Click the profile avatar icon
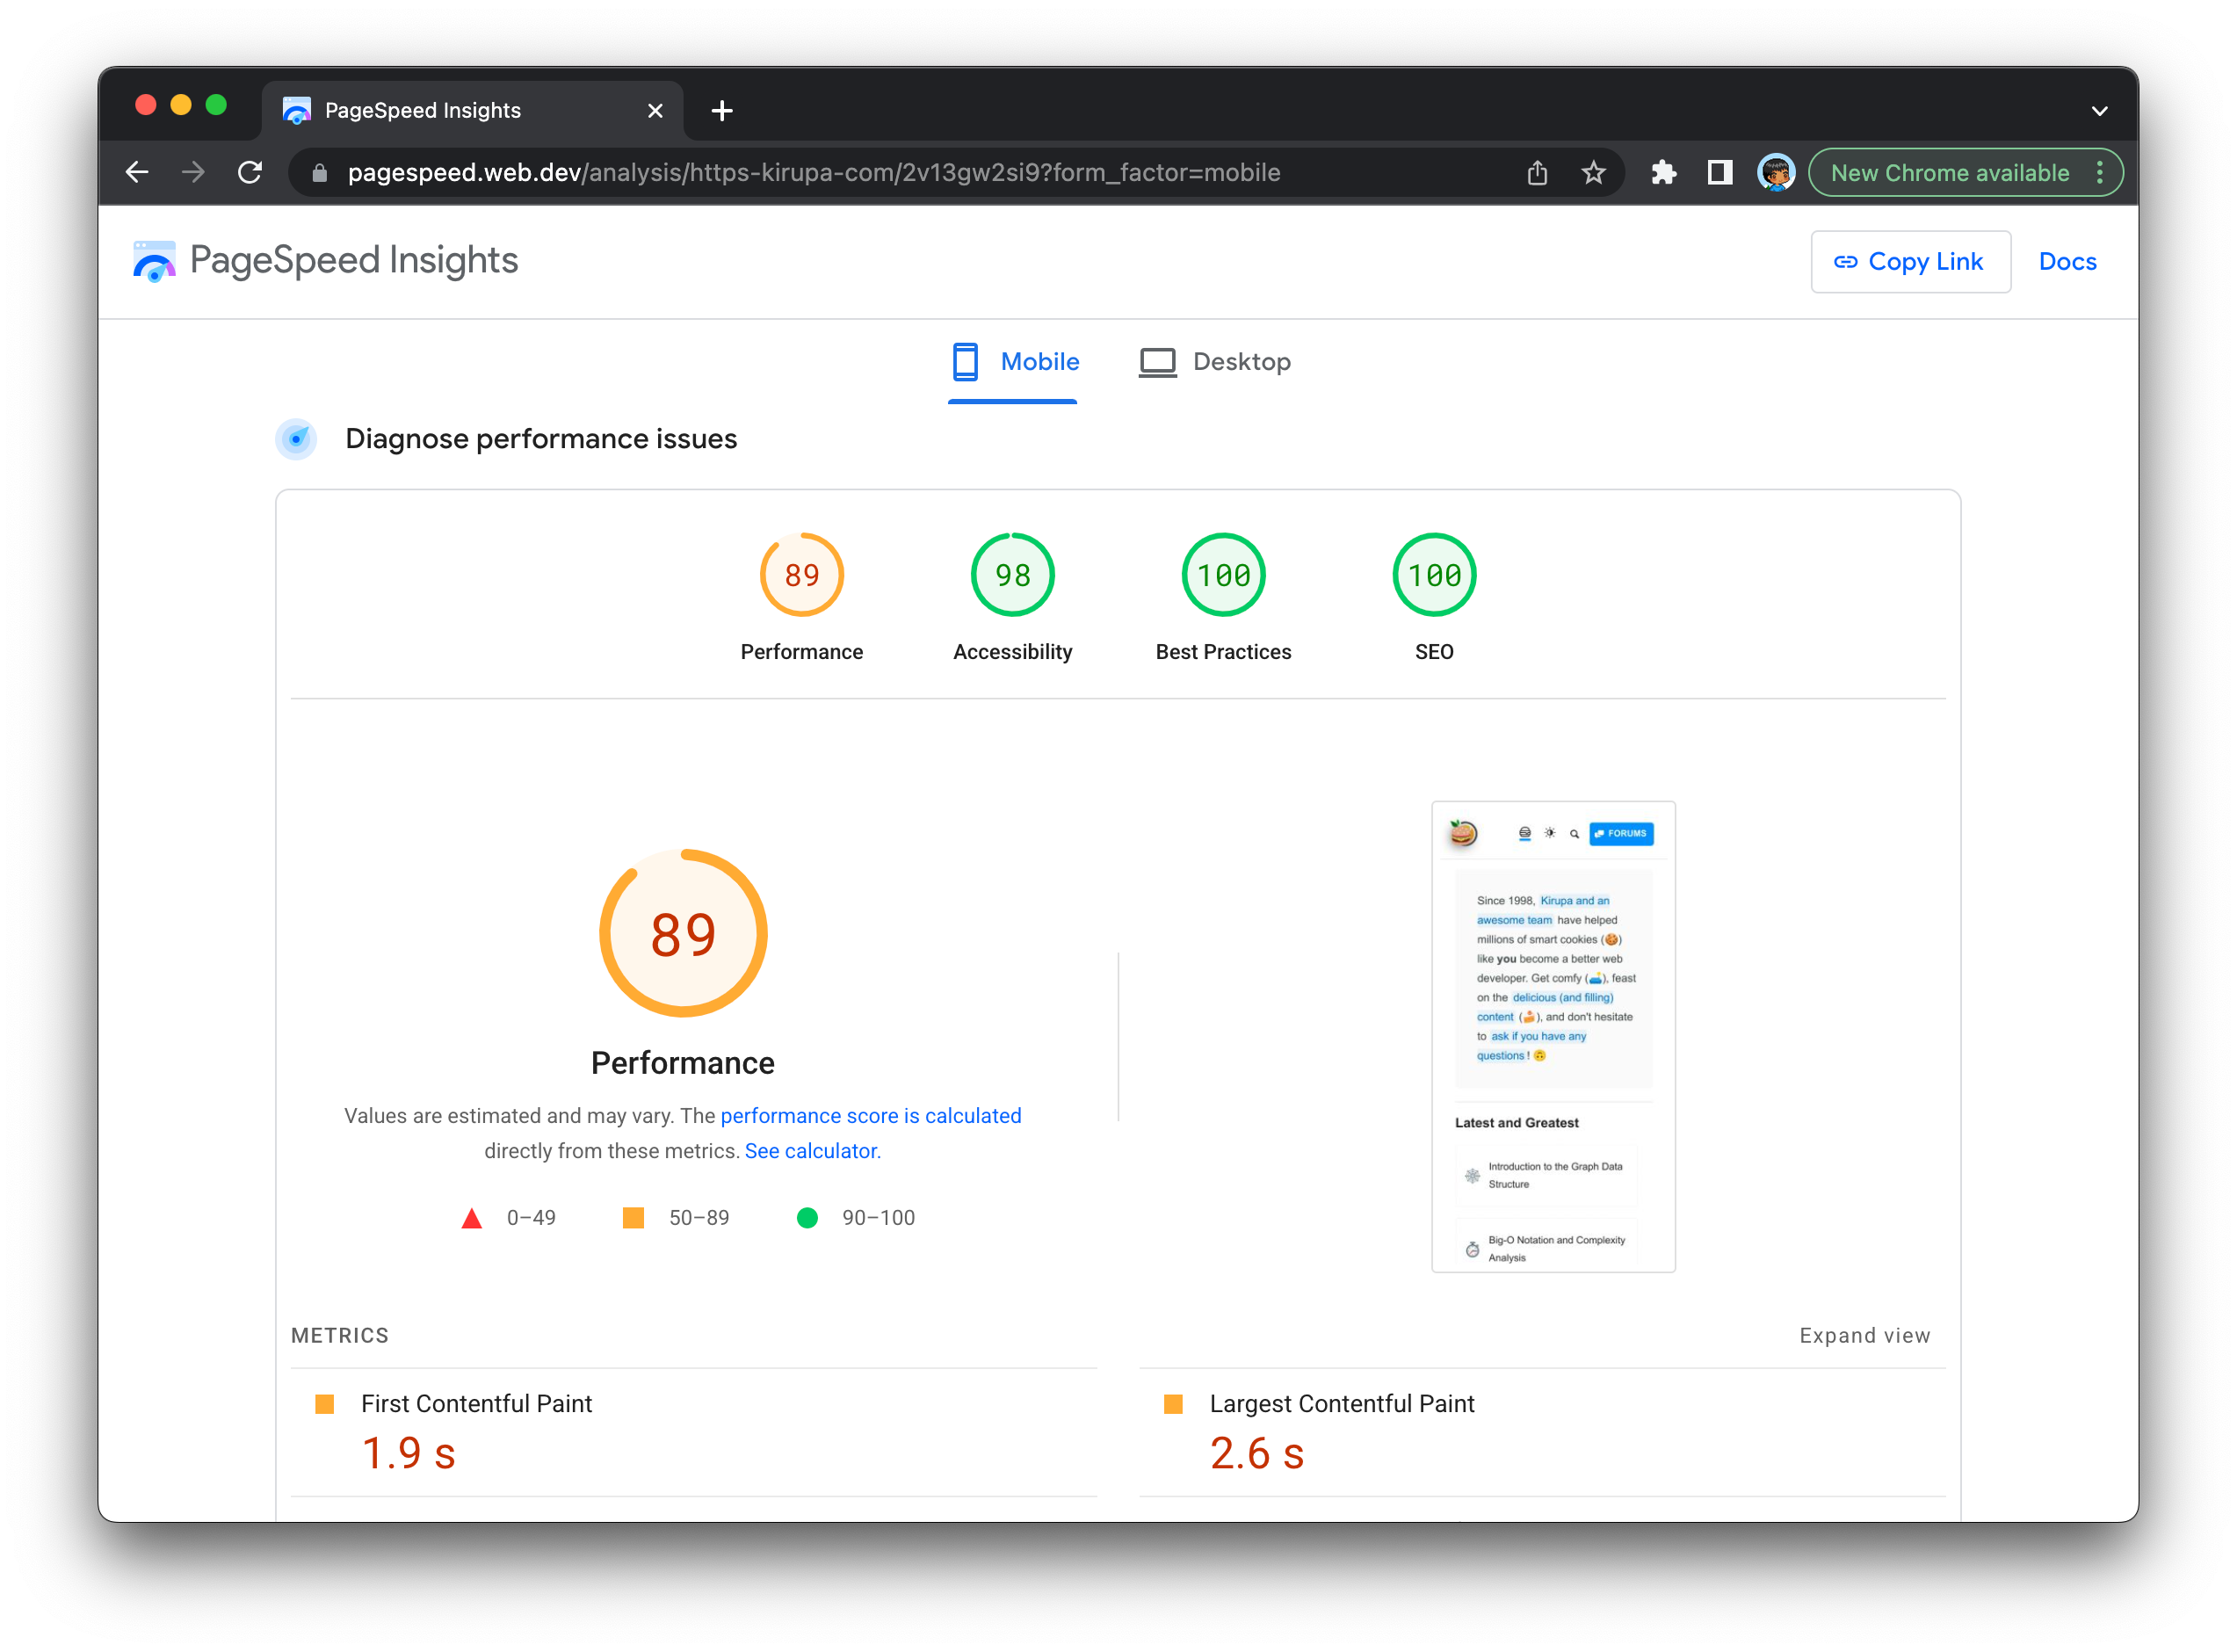This screenshot has height=1652, width=2237. pos(1775,173)
